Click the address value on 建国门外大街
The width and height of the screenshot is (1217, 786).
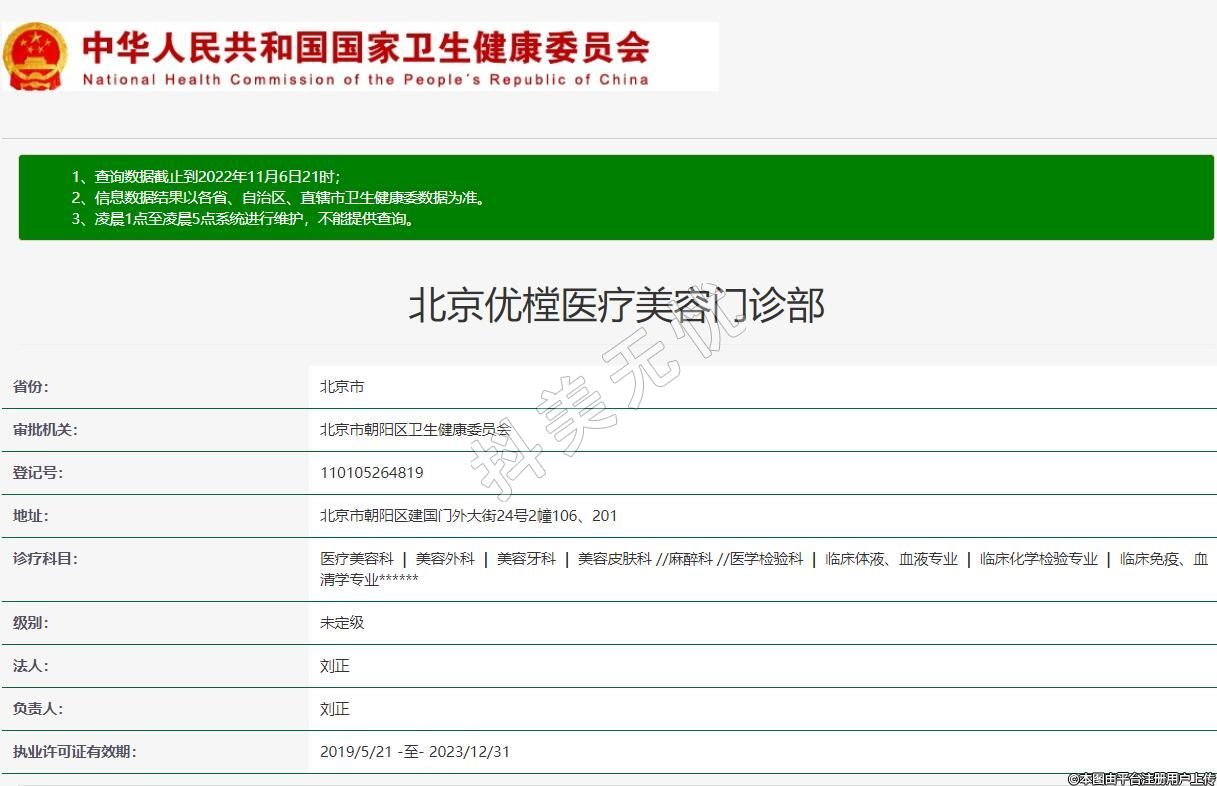pos(468,516)
